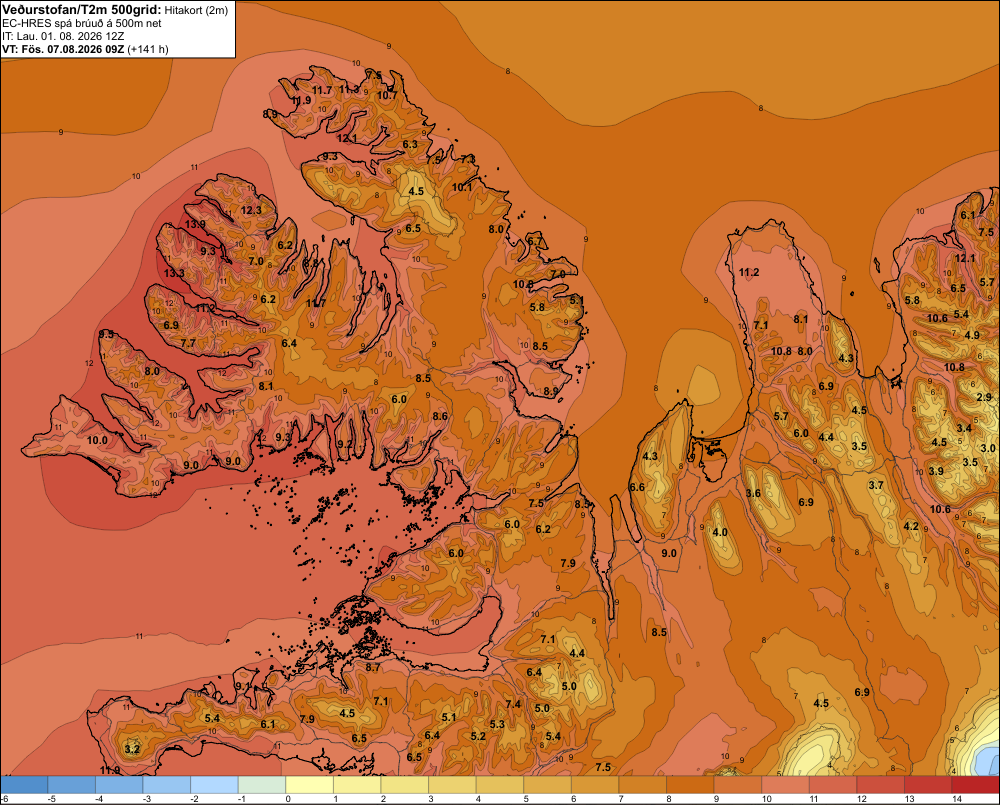Click the temperature value '4.0'
This screenshot has width=1000, height=805.
pos(720,533)
